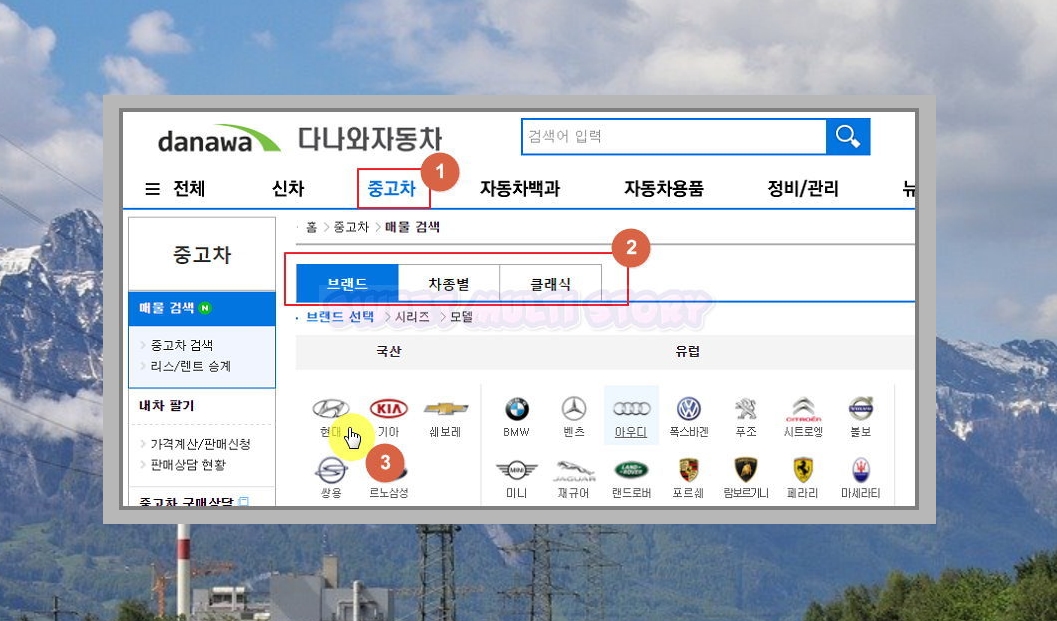Select the BMW brand logo
Image resolution: width=1057 pixels, height=621 pixels.
click(x=516, y=409)
